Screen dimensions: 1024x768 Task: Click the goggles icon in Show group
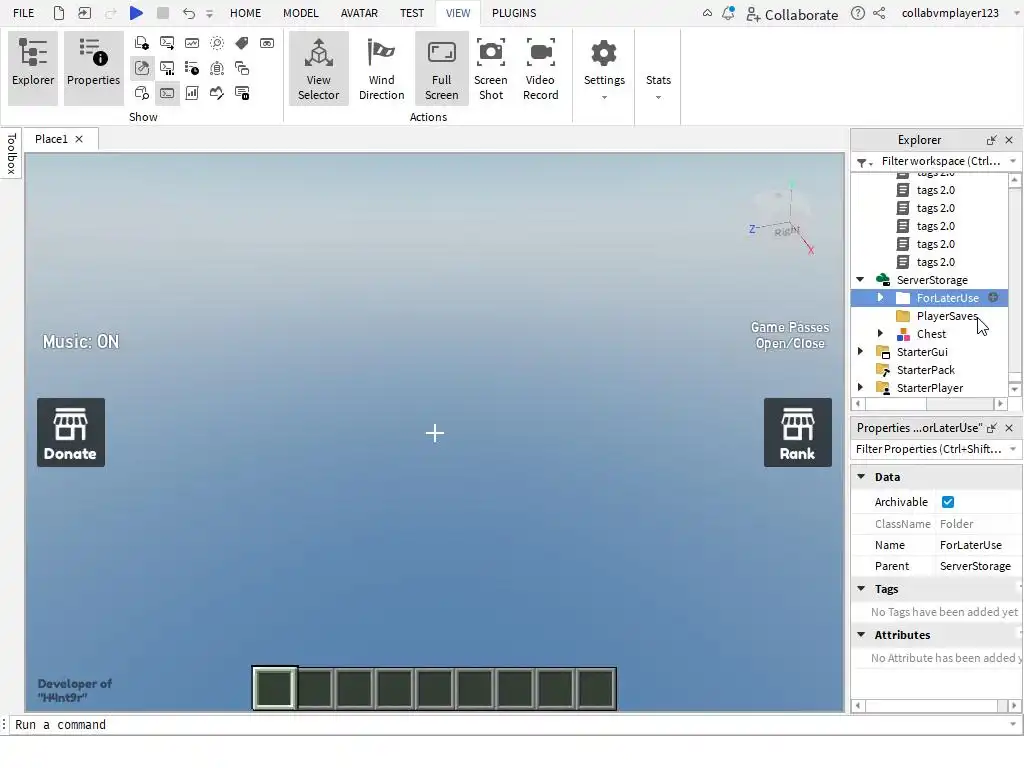(x=267, y=43)
